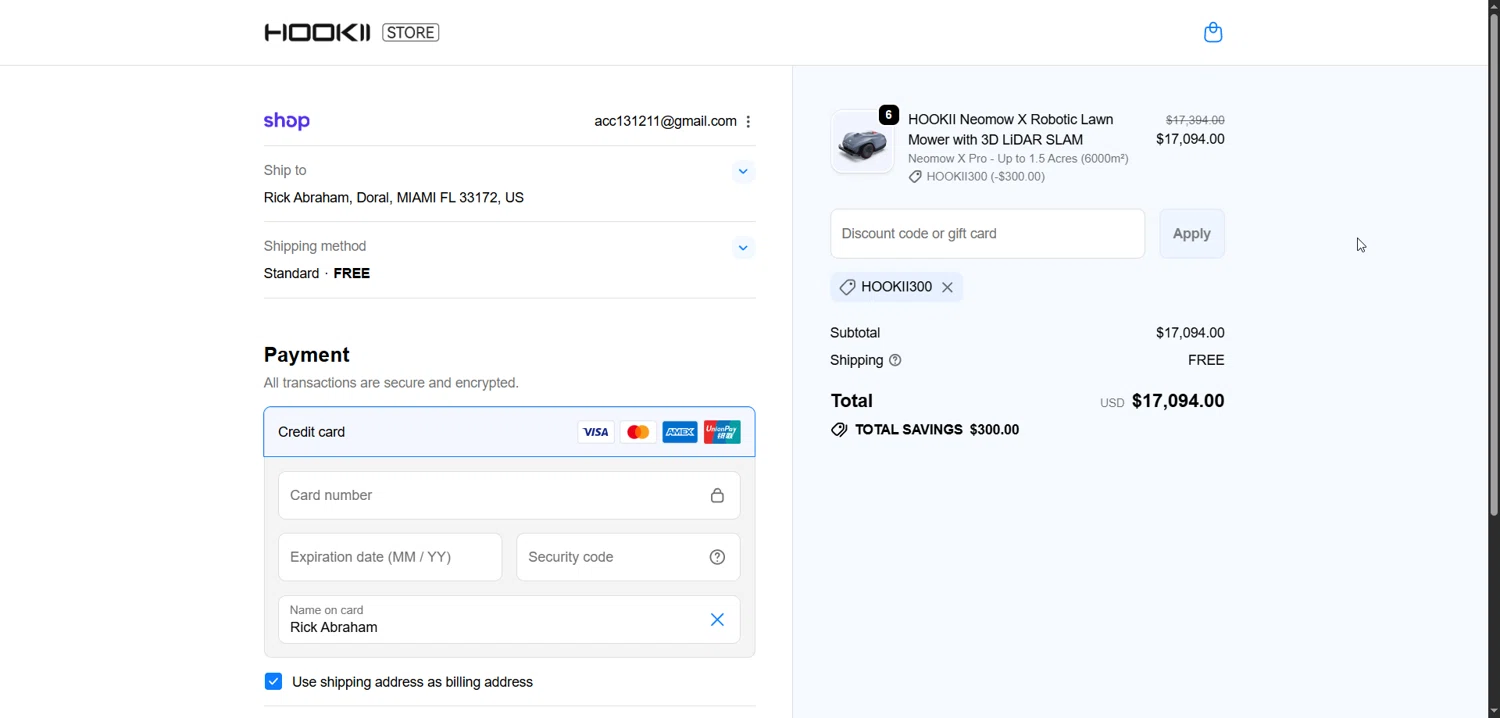Select the Credit card payment option
Viewport: 1500px width, 718px height.
[509, 432]
